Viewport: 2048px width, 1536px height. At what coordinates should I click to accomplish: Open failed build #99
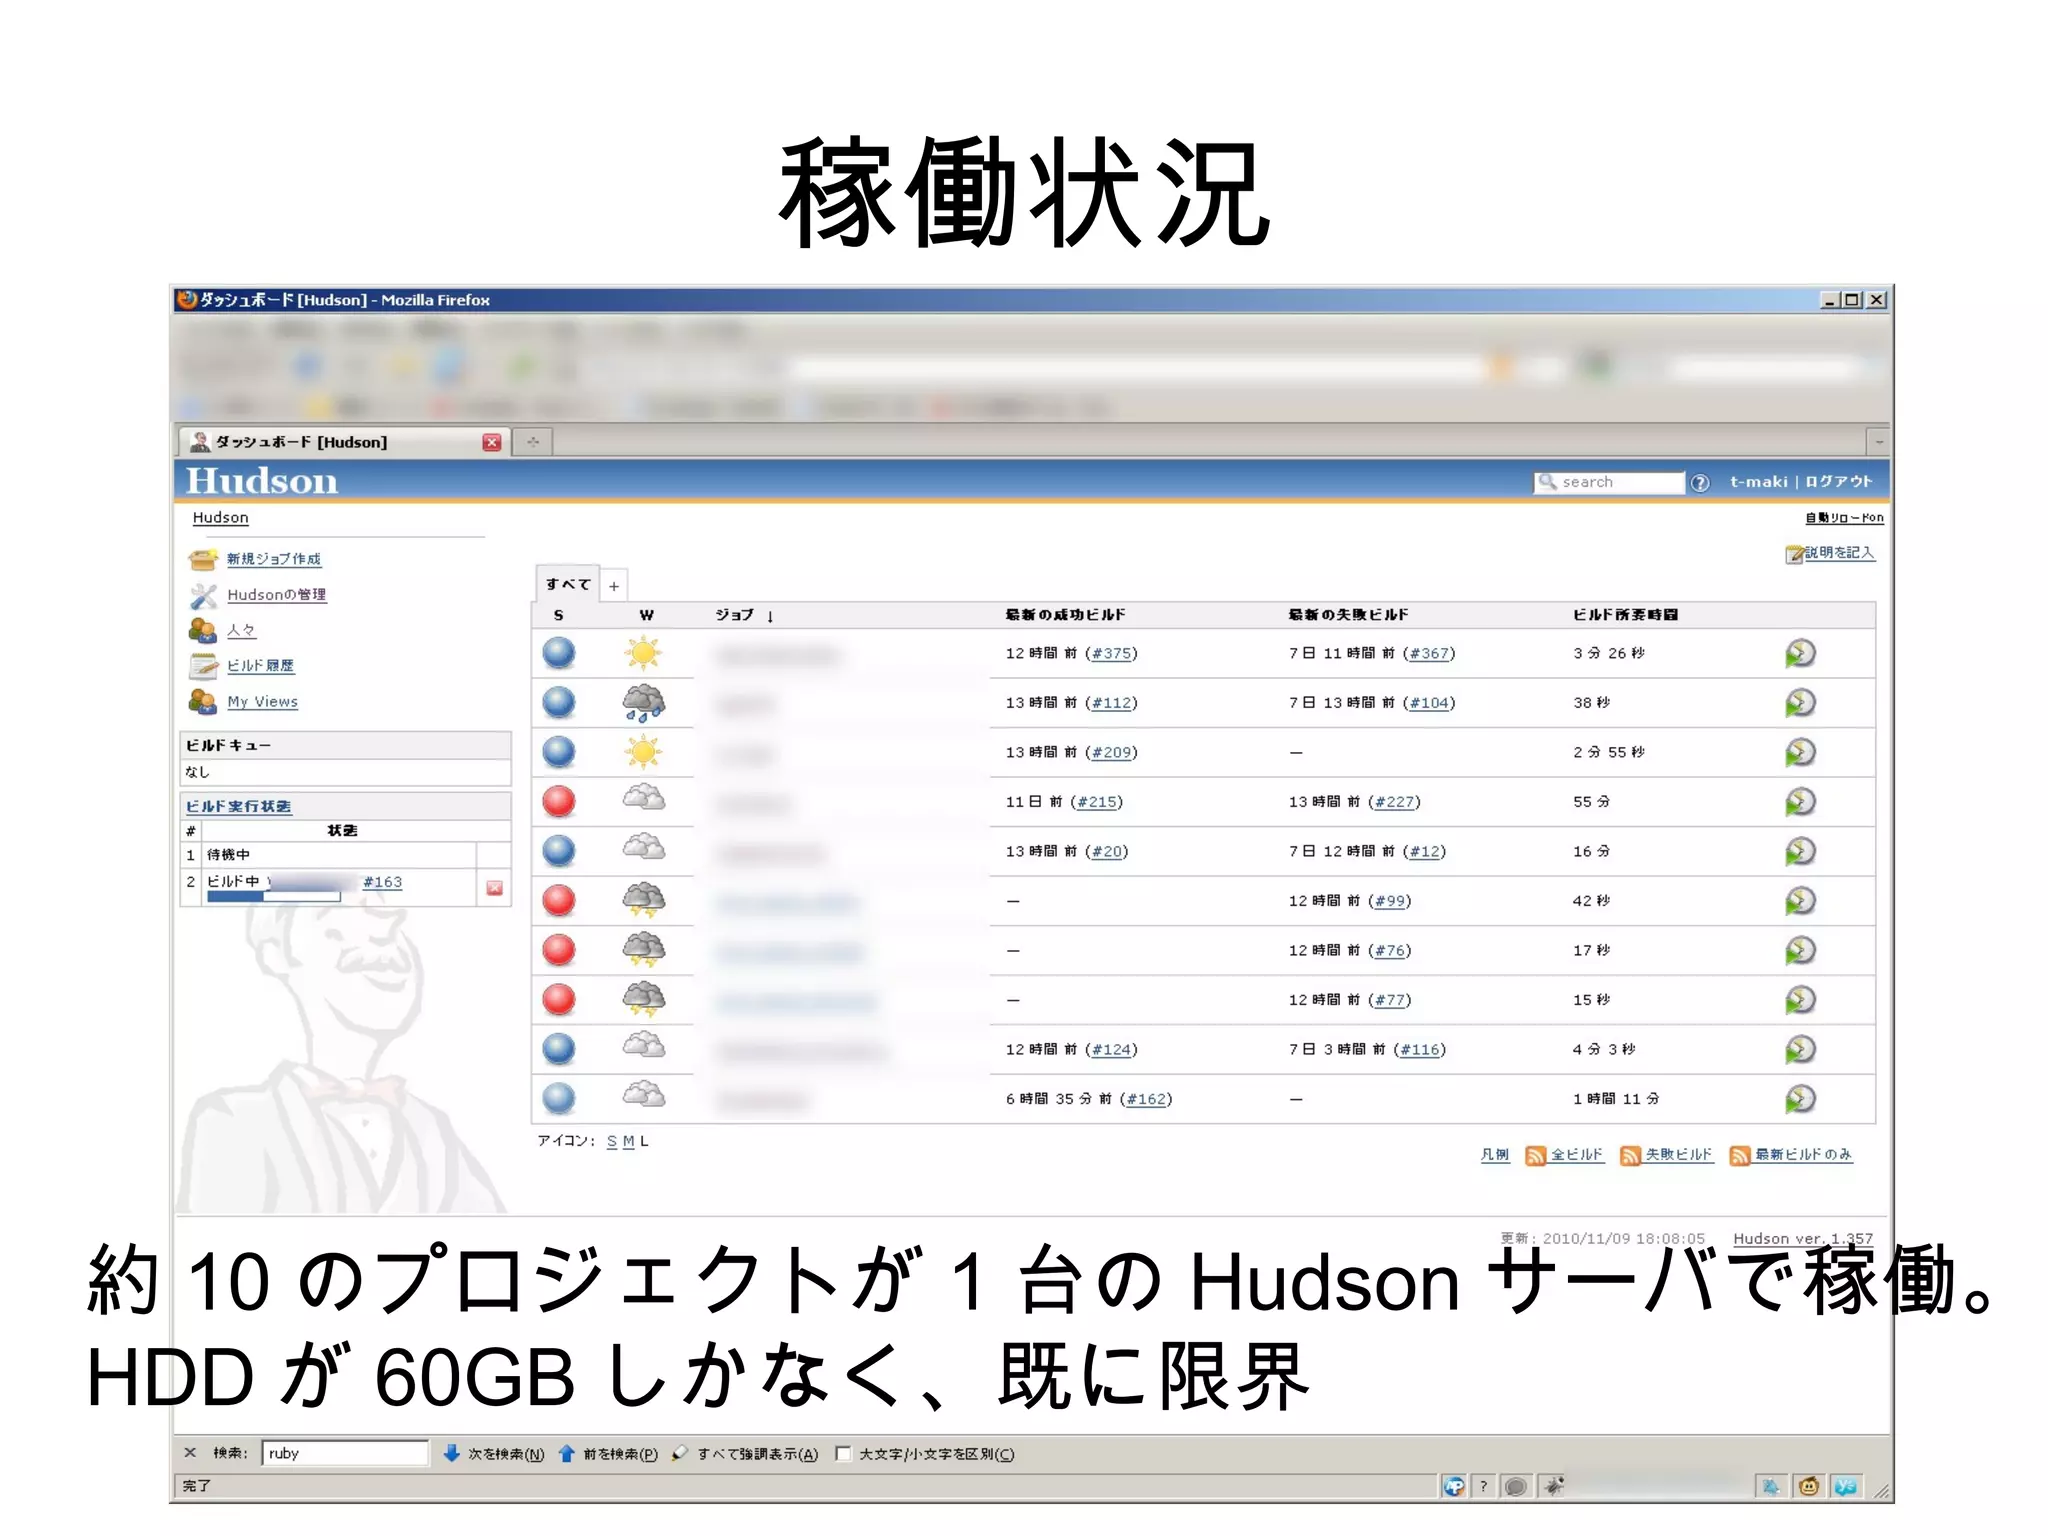coord(1389,901)
